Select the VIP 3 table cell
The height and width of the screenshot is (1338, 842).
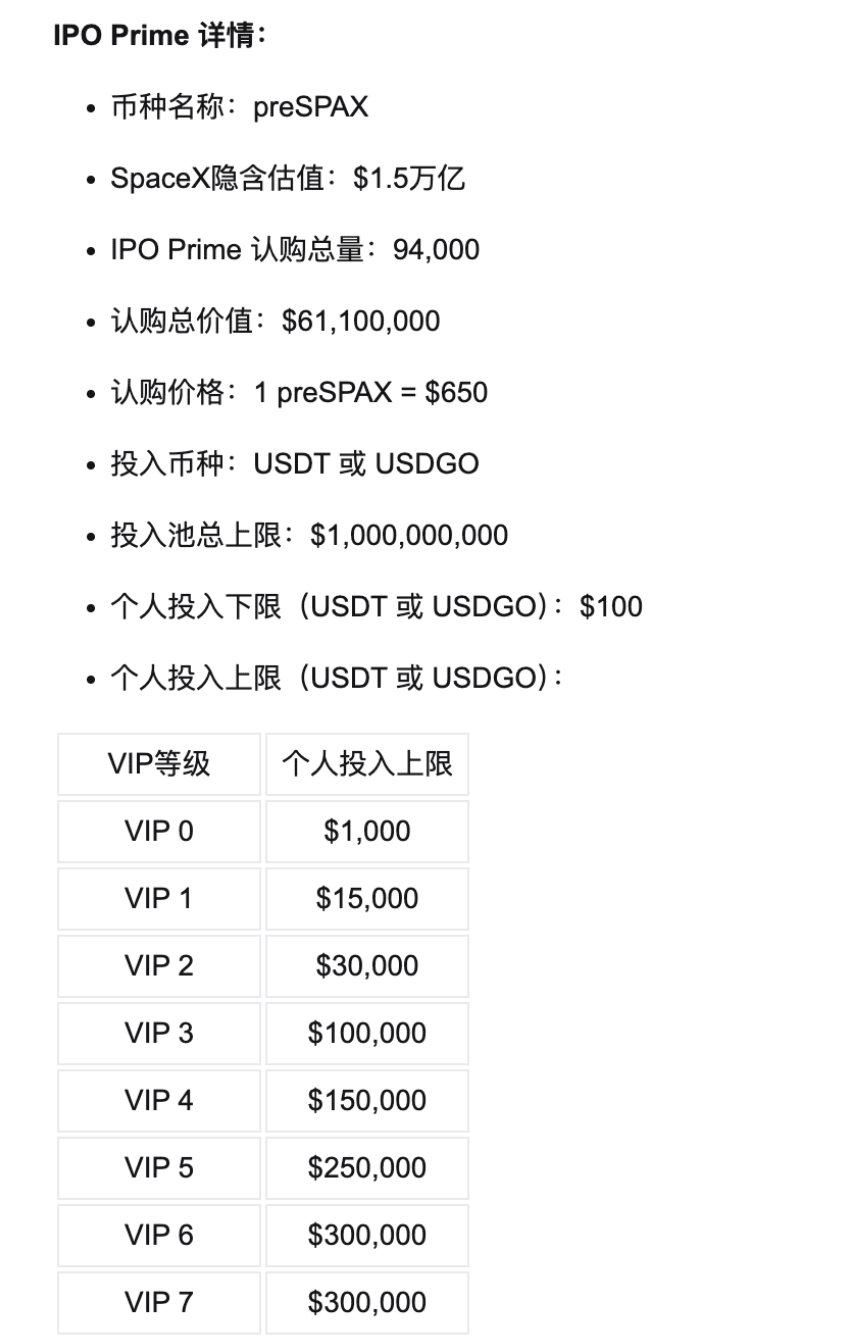point(159,1033)
